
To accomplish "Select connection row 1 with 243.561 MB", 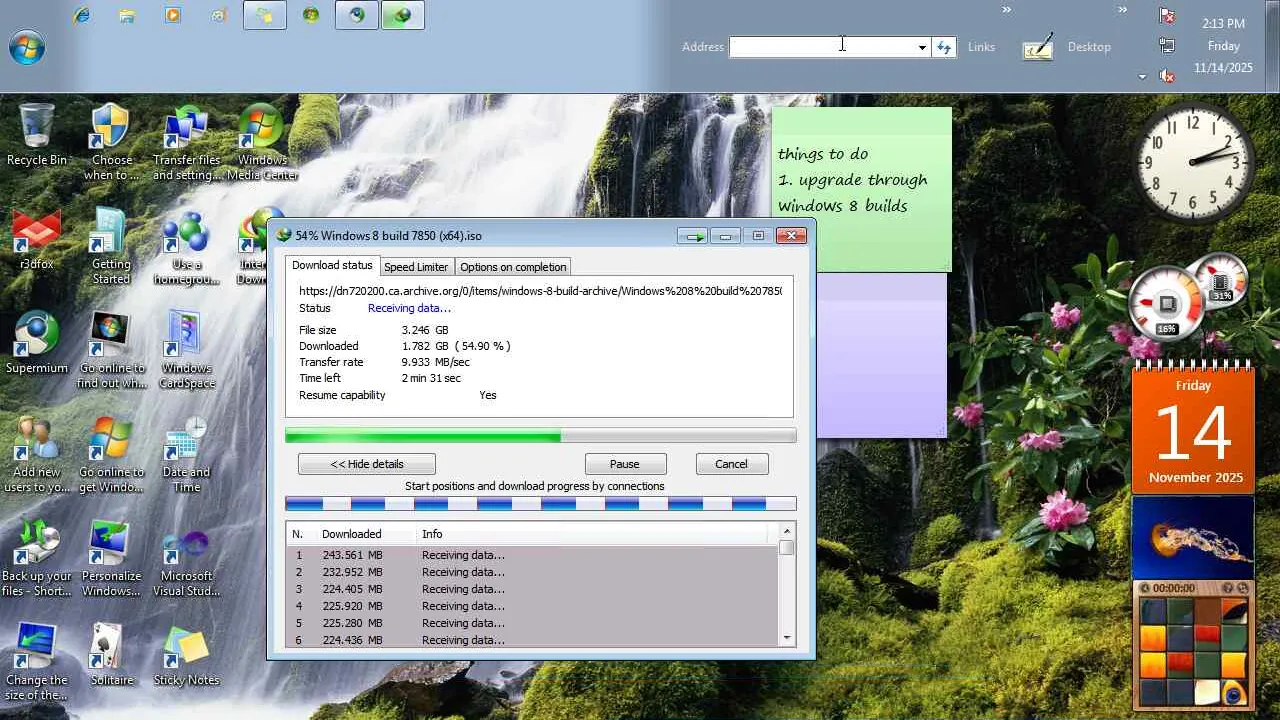I will click(532, 555).
